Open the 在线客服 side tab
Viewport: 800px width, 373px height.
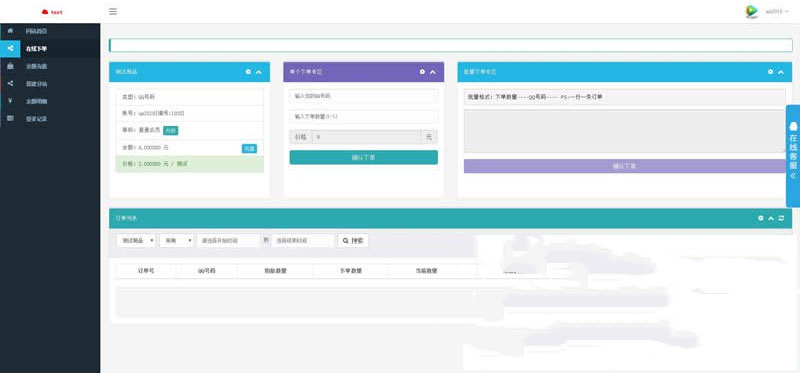pyautogui.click(x=793, y=156)
